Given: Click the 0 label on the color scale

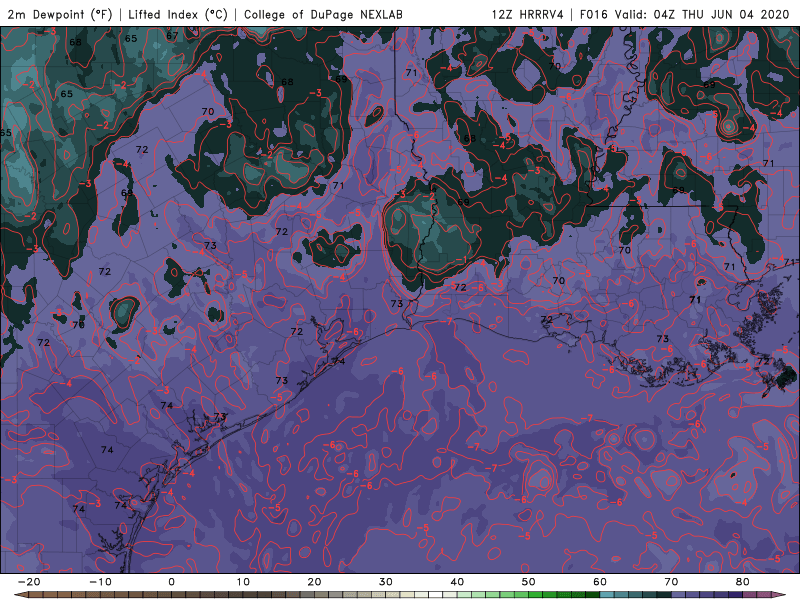Looking at the screenshot, I should point(171,582).
